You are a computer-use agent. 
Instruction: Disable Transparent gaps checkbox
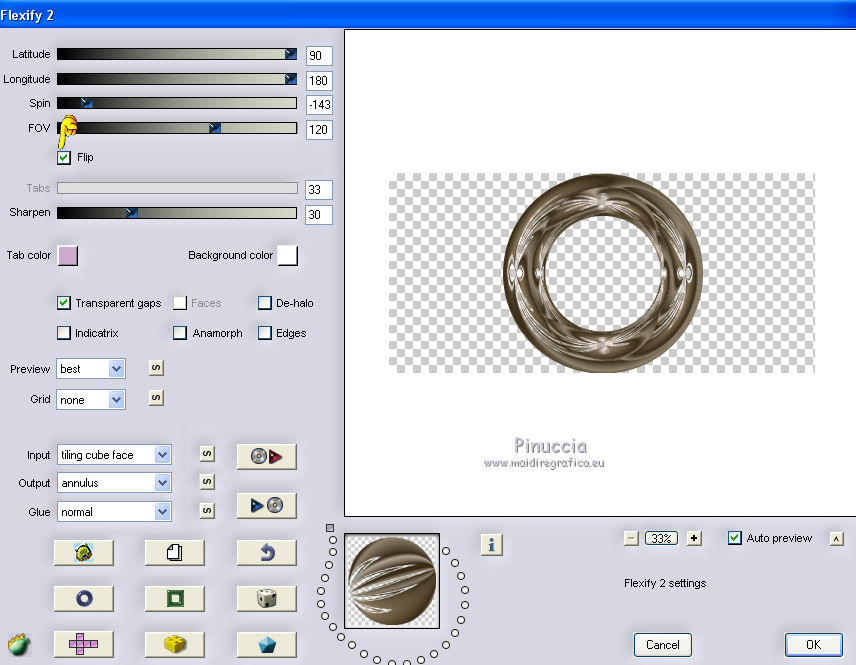pyautogui.click(x=64, y=303)
